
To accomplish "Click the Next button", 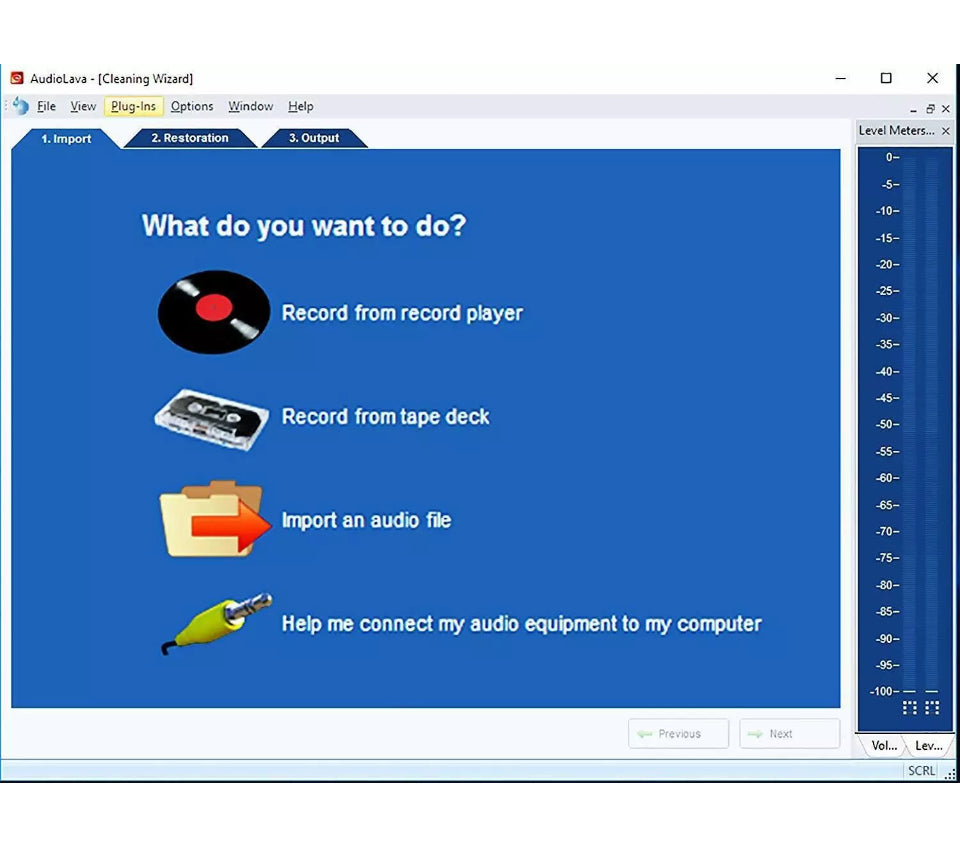I will (x=789, y=734).
